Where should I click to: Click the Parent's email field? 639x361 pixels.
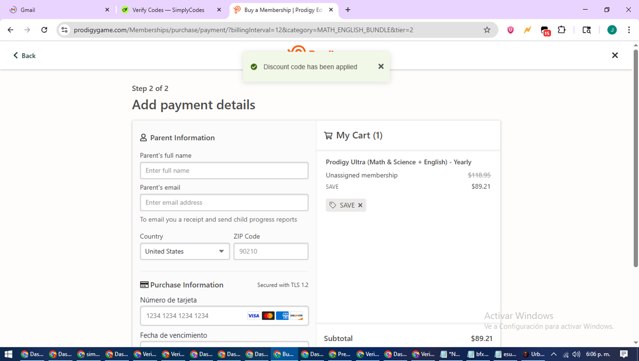[224, 203]
